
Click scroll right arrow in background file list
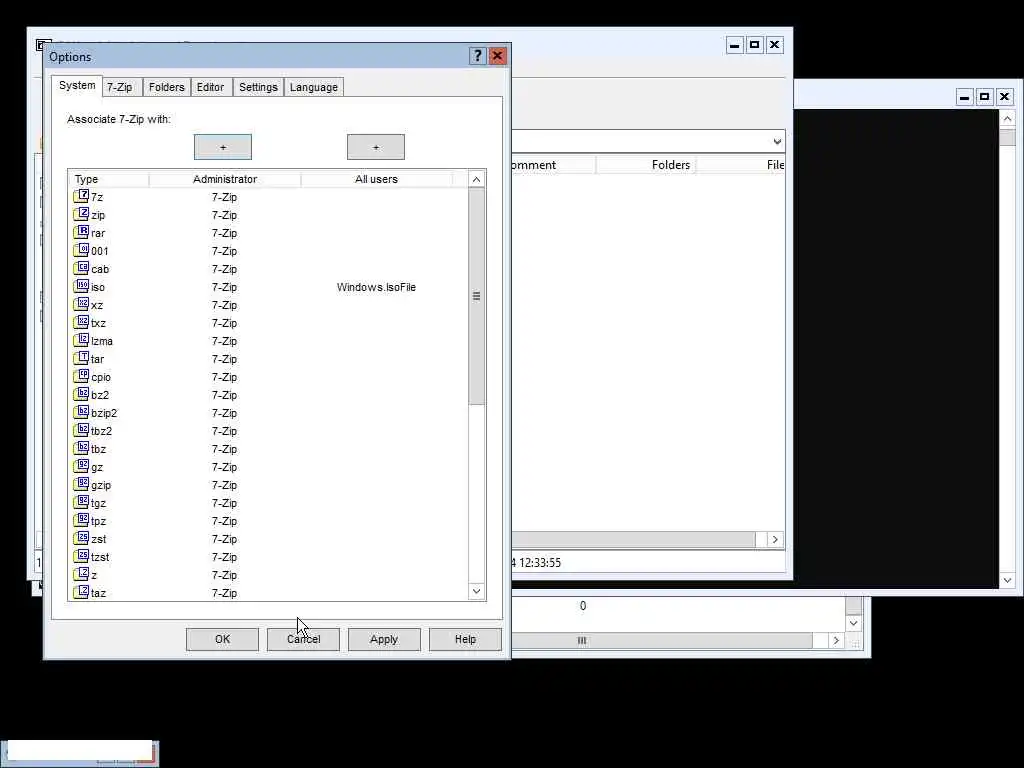coord(775,539)
